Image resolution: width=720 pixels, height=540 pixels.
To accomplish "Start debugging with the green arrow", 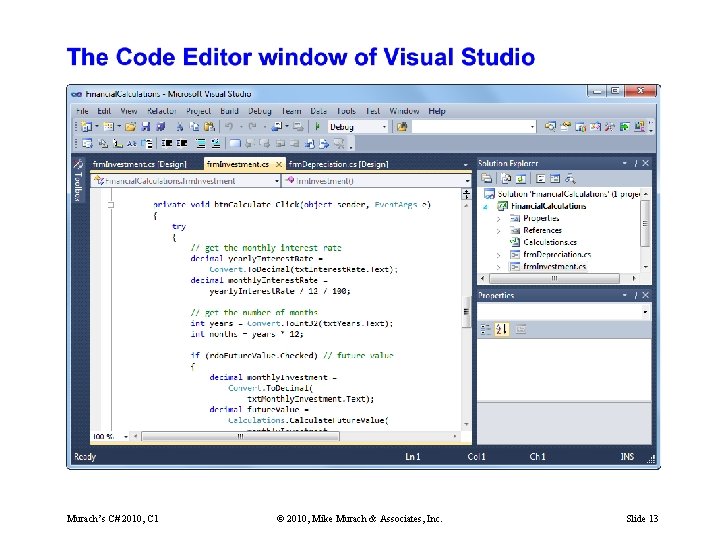I will [317, 126].
